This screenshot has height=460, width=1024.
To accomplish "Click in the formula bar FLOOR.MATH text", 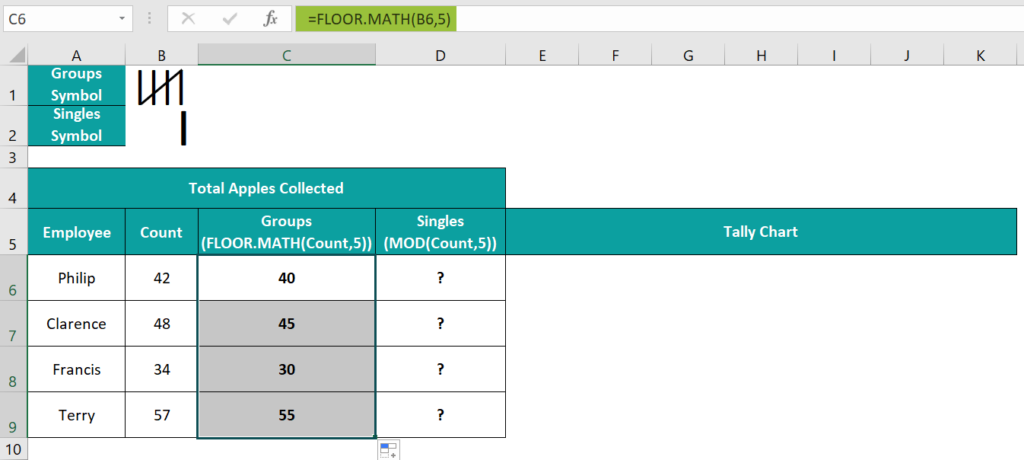I will click(375, 19).
